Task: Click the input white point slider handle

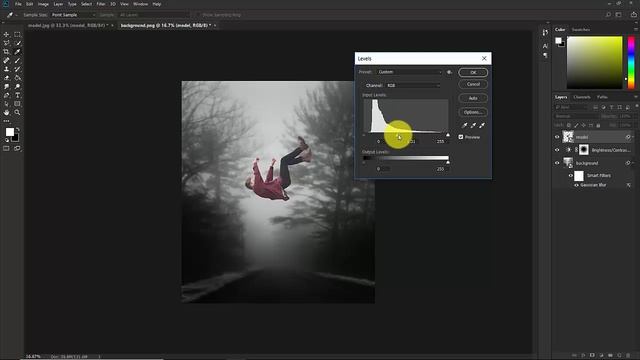Action: (x=448, y=135)
